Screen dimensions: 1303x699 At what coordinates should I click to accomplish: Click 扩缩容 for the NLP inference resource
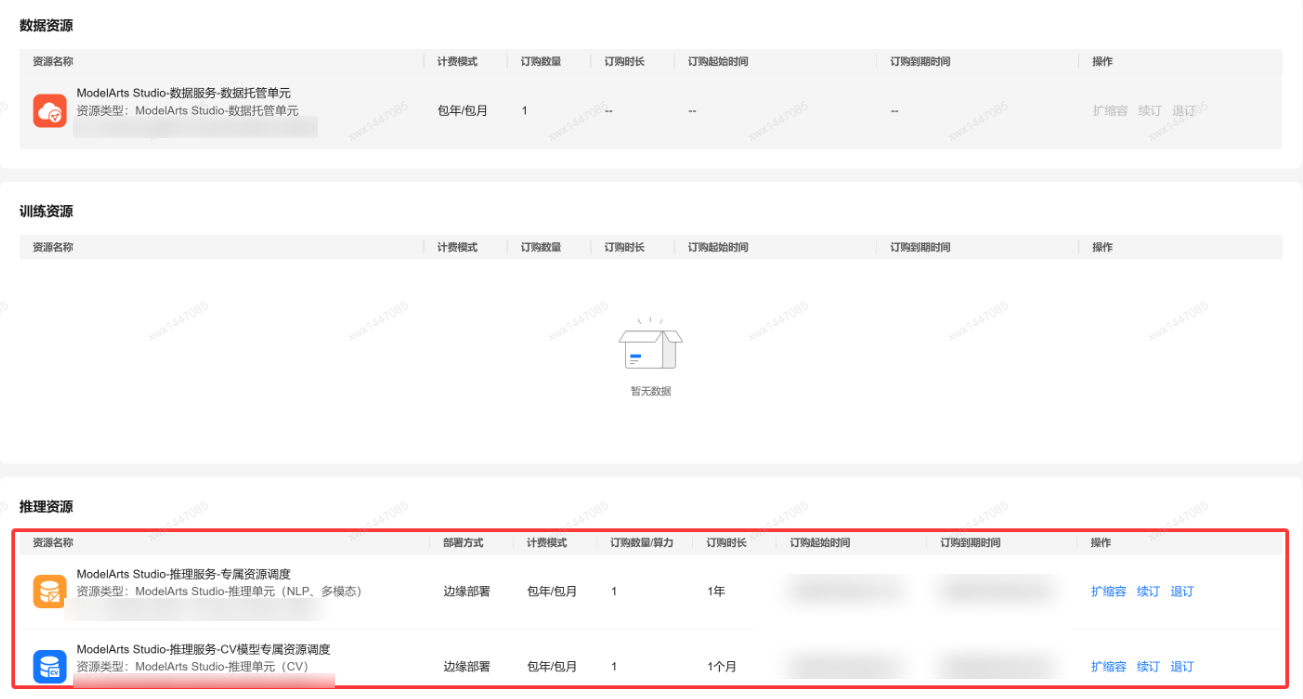(1108, 591)
